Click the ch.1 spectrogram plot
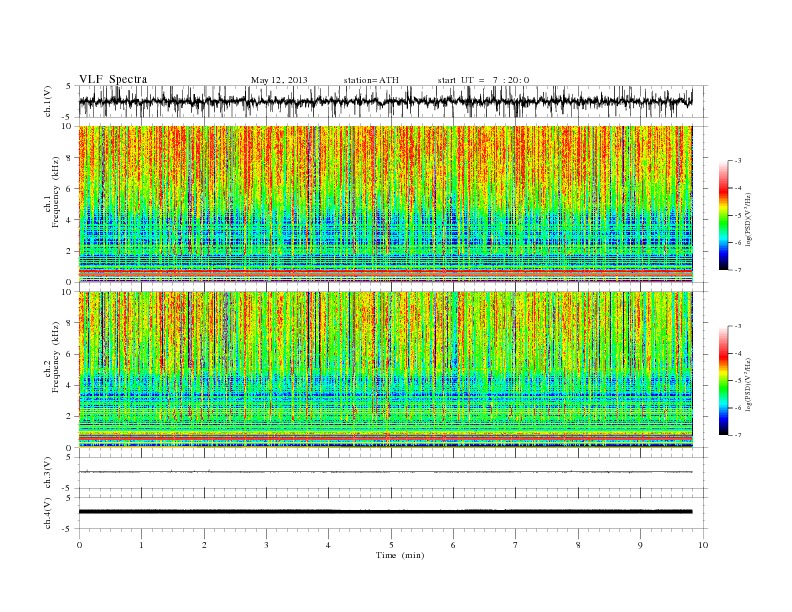 click(x=386, y=204)
